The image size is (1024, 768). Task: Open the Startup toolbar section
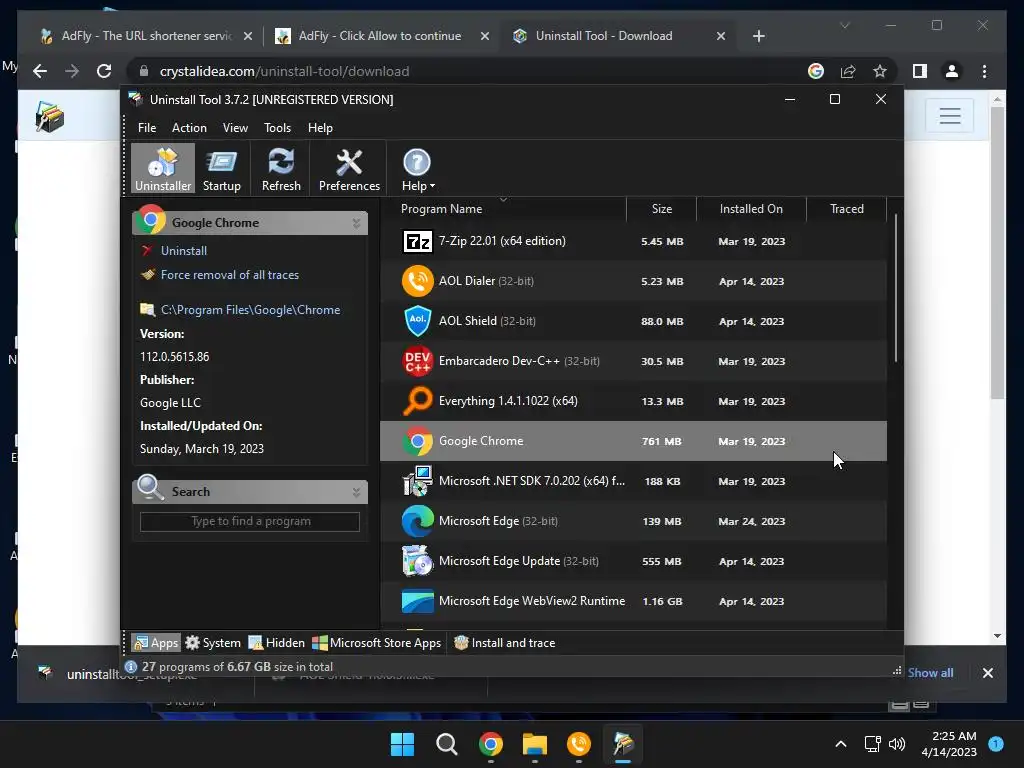click(x=221, y=168)
